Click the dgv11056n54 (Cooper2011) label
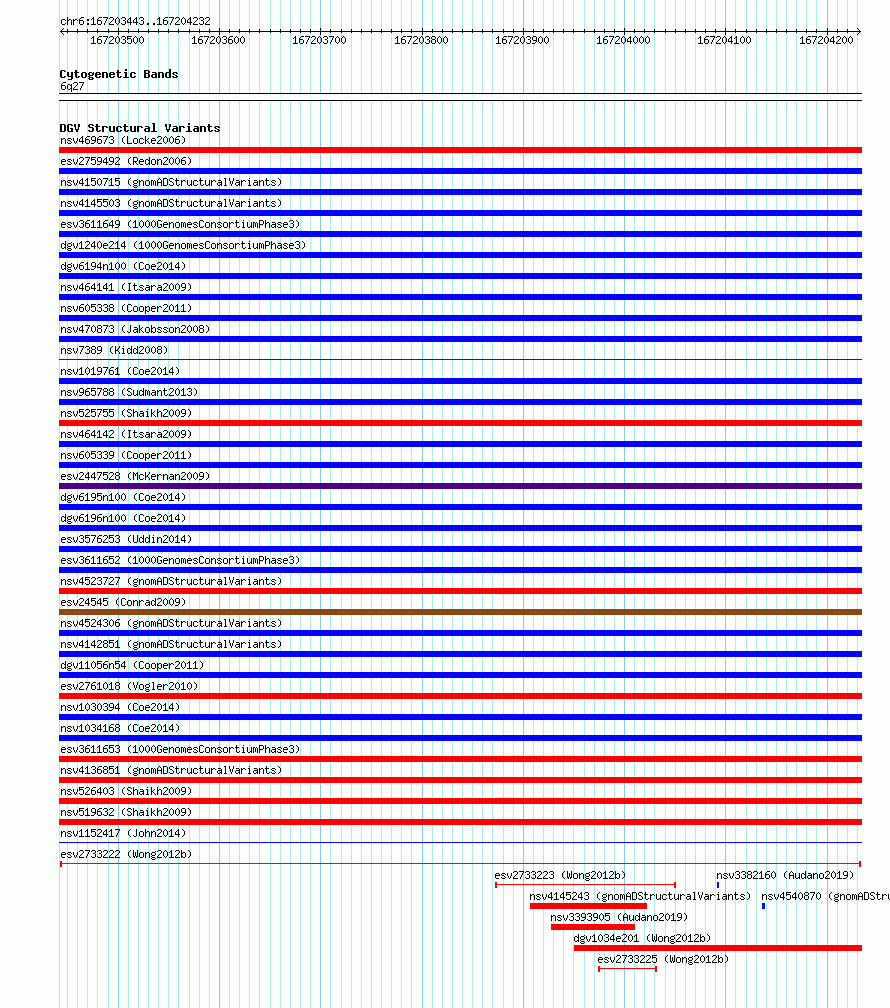890x1008 pixels. pyautogui.click(x=132, y=665)
